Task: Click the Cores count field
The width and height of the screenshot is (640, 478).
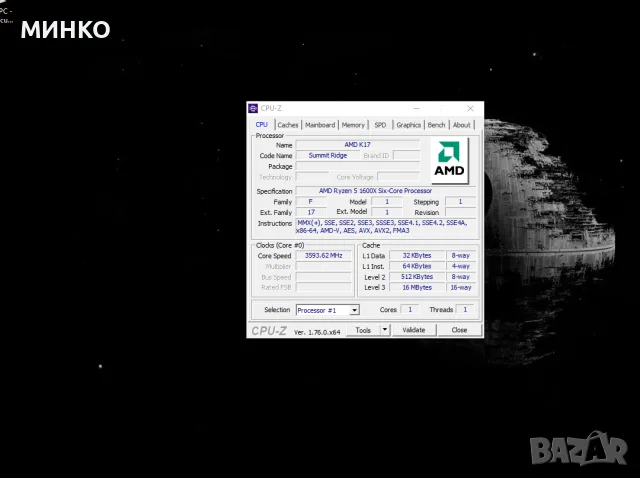Action: [410, 309]
